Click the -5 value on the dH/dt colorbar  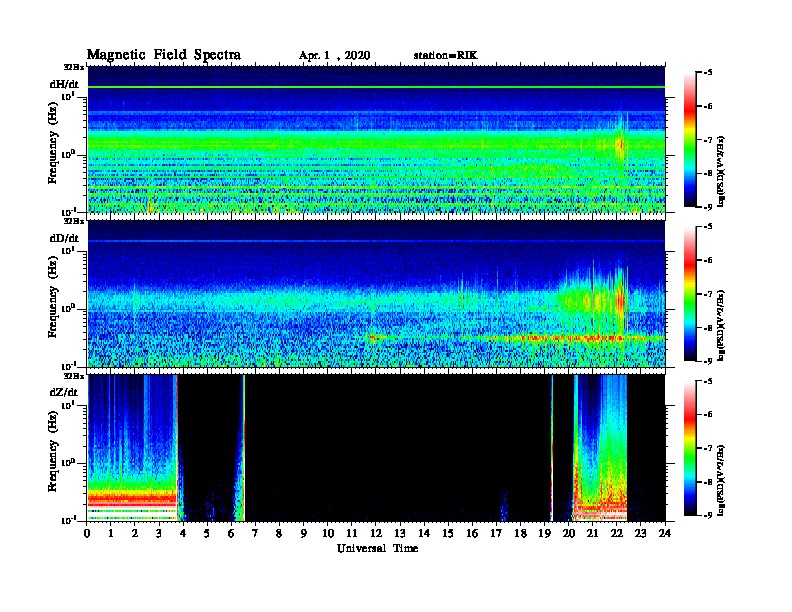708,73
